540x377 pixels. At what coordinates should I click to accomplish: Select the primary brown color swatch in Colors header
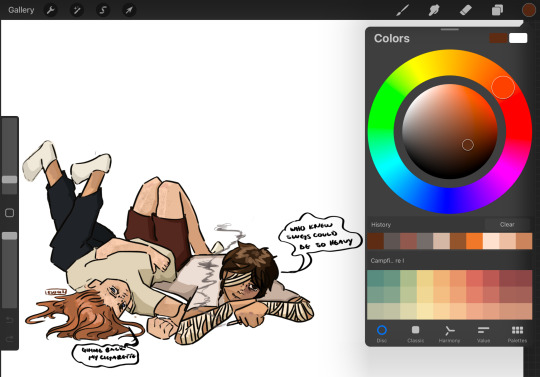(498, 38)
